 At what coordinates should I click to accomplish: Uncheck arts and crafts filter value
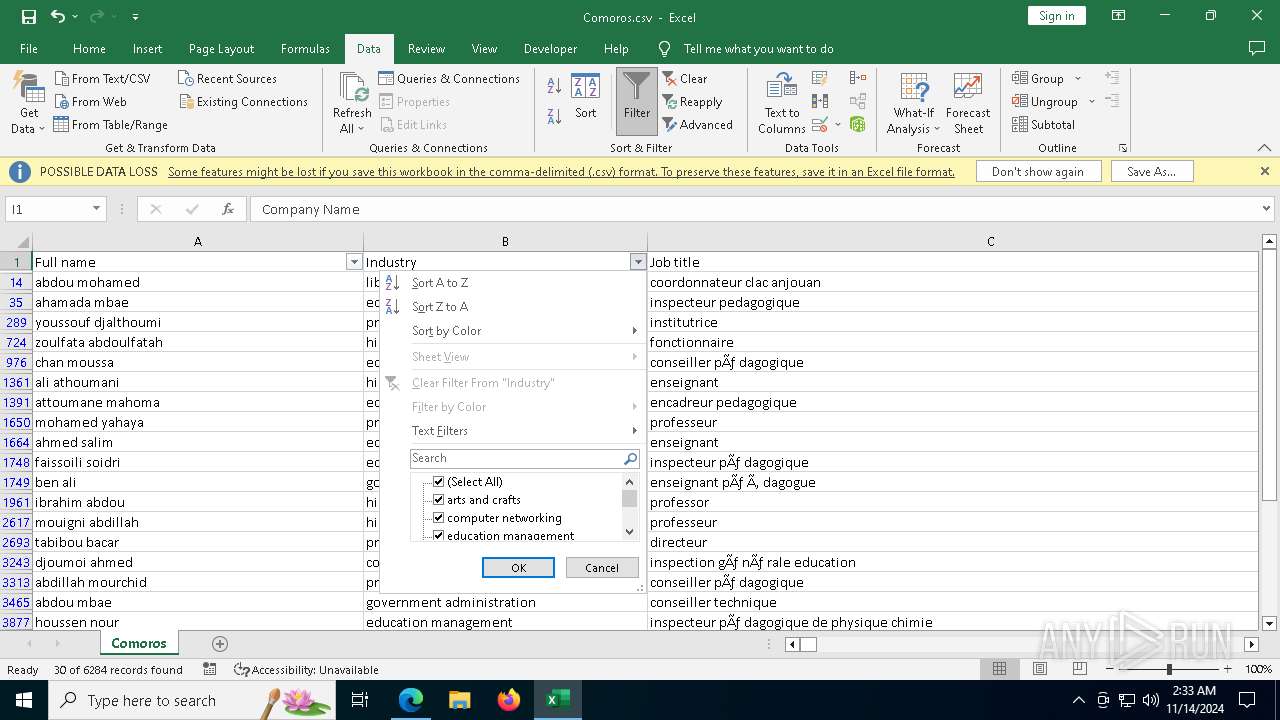tap(438, 499)
